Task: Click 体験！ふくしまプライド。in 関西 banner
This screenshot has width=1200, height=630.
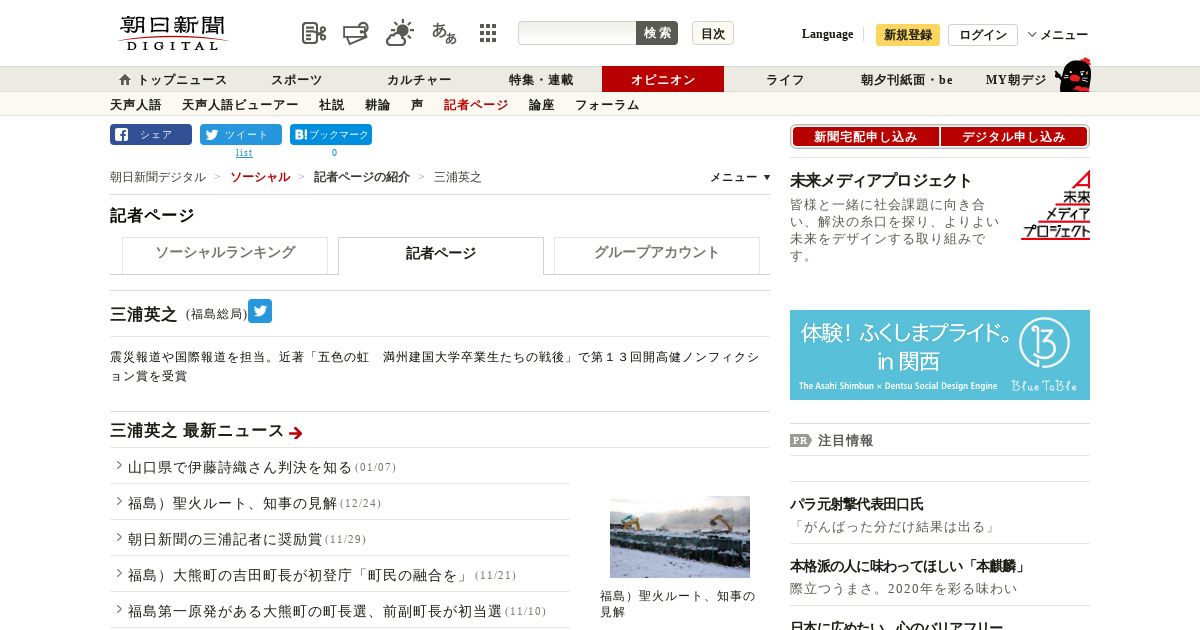Action: point(940,355)
